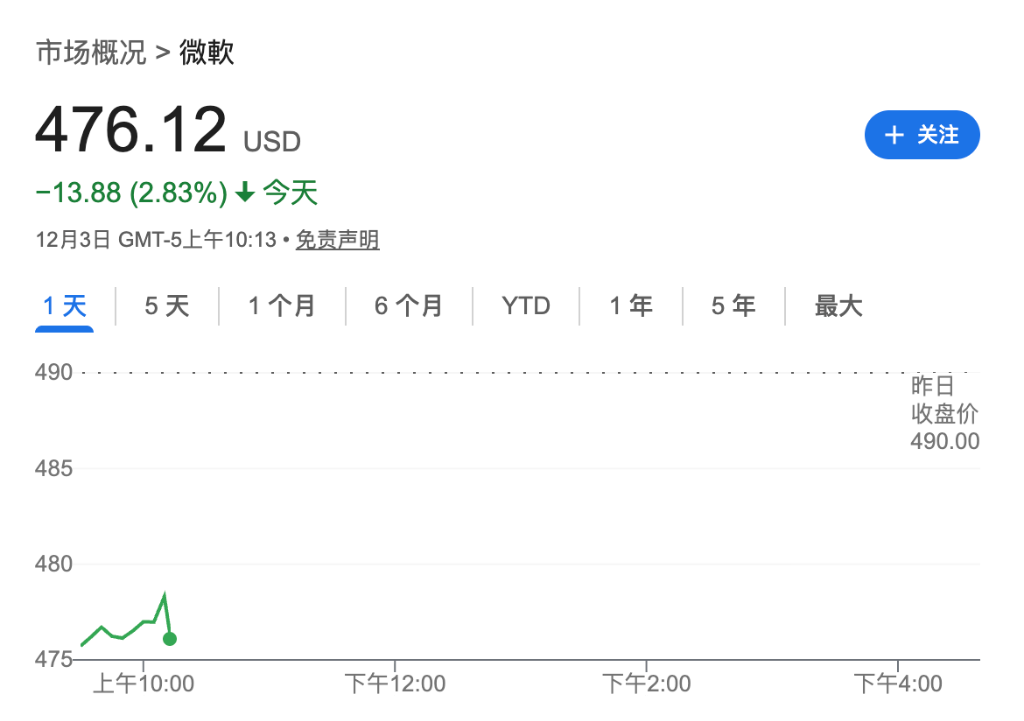
Task: Select the 1 天 time range tab
Action: 65,306
